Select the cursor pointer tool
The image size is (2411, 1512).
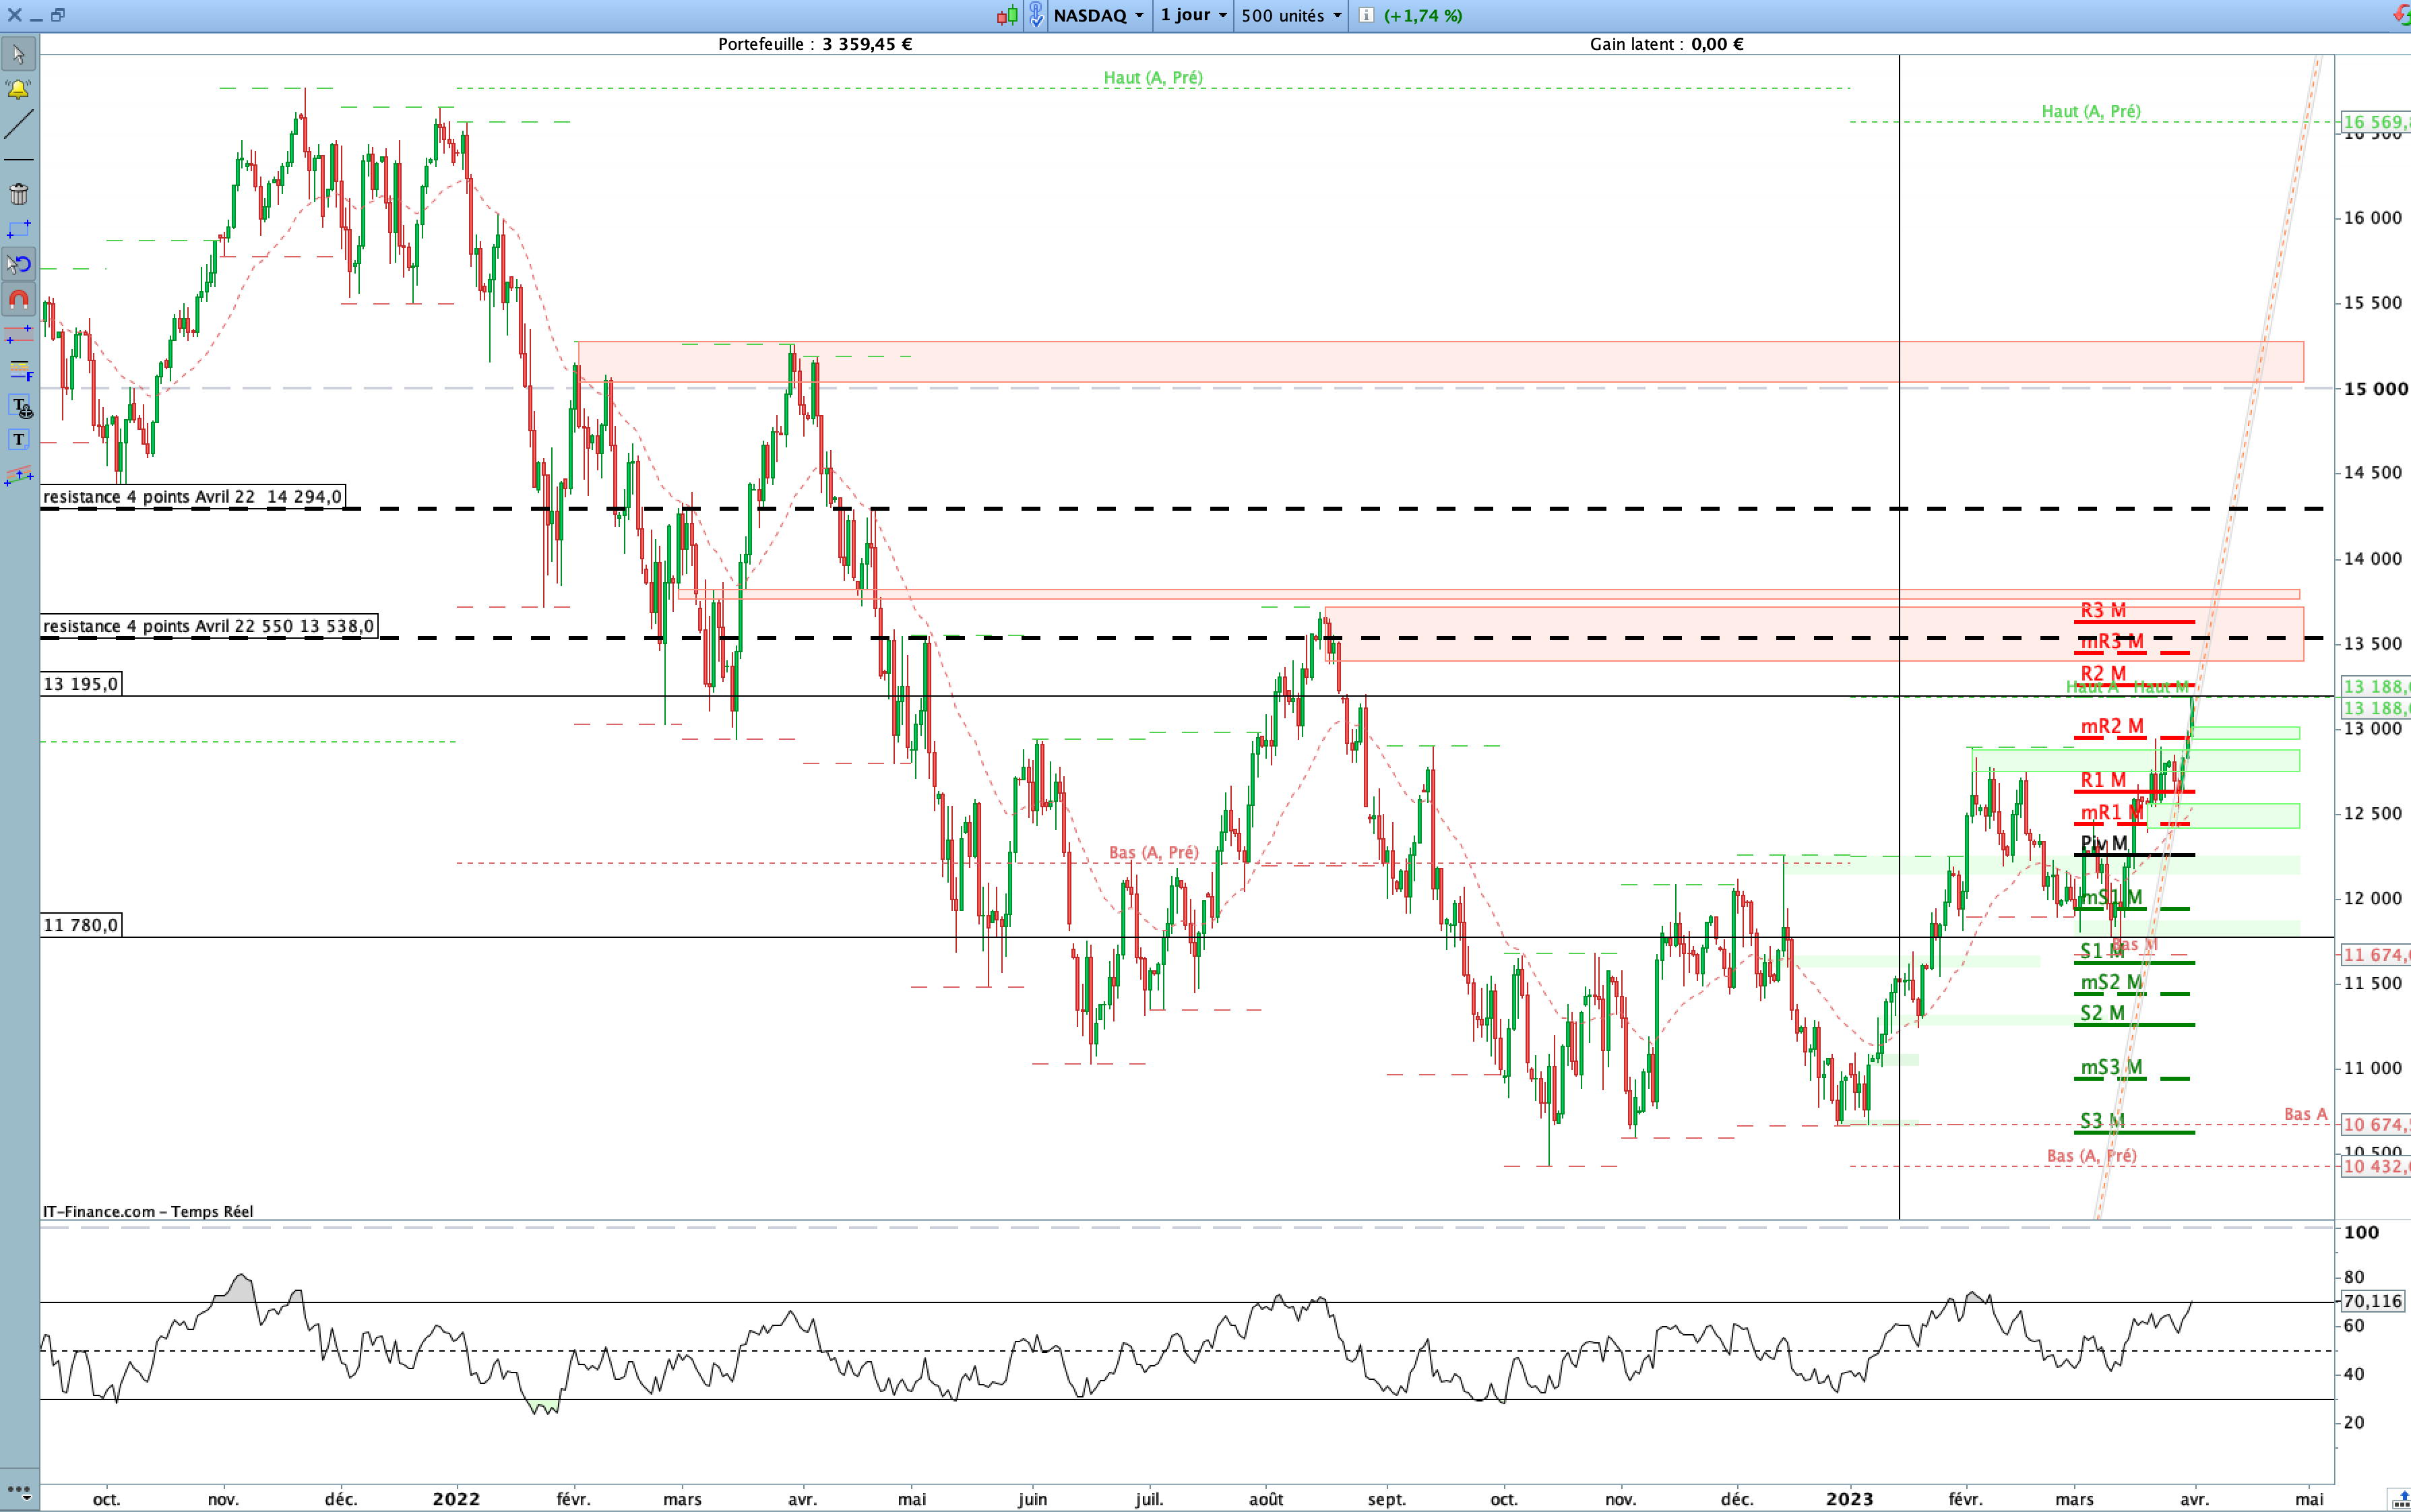pos(18,54)
